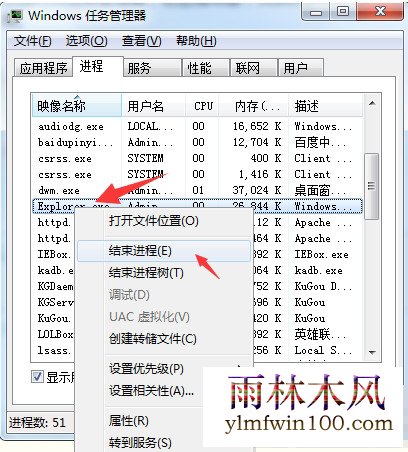Viewport: 408px width, 452px height.
Task: Click the 37,024 K memory value
Action: (257, 190)
